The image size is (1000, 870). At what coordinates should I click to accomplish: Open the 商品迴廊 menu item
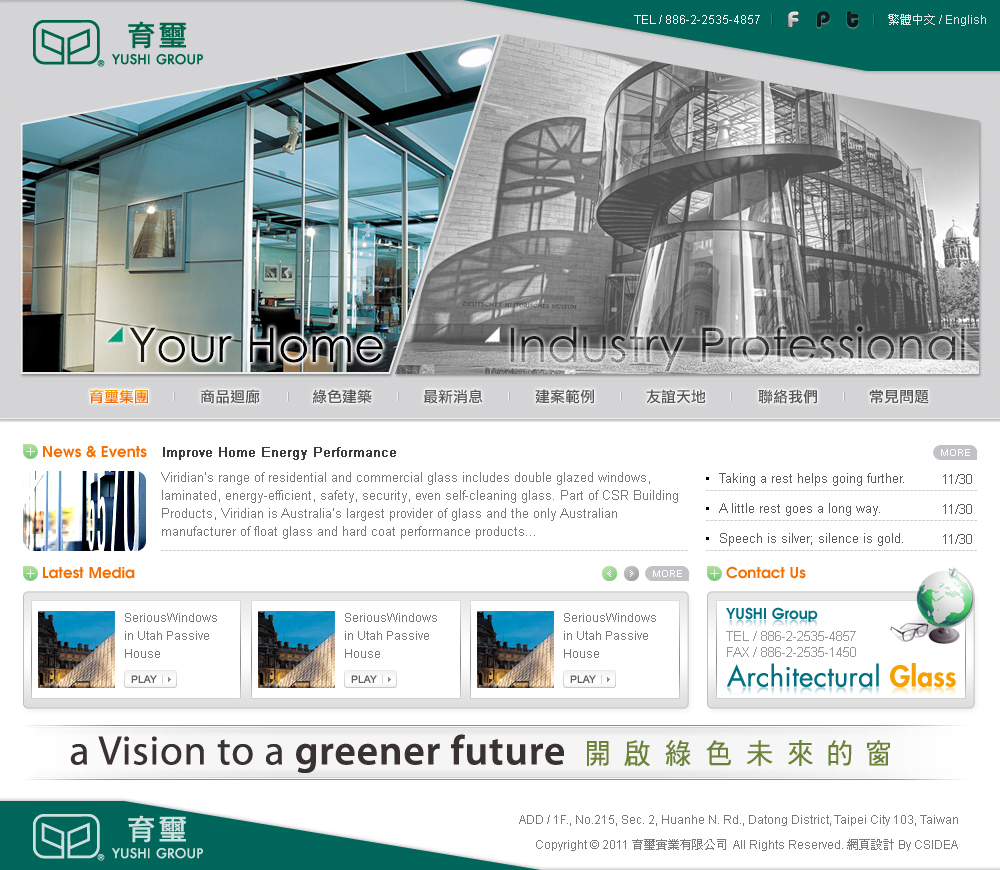[230, 397]
